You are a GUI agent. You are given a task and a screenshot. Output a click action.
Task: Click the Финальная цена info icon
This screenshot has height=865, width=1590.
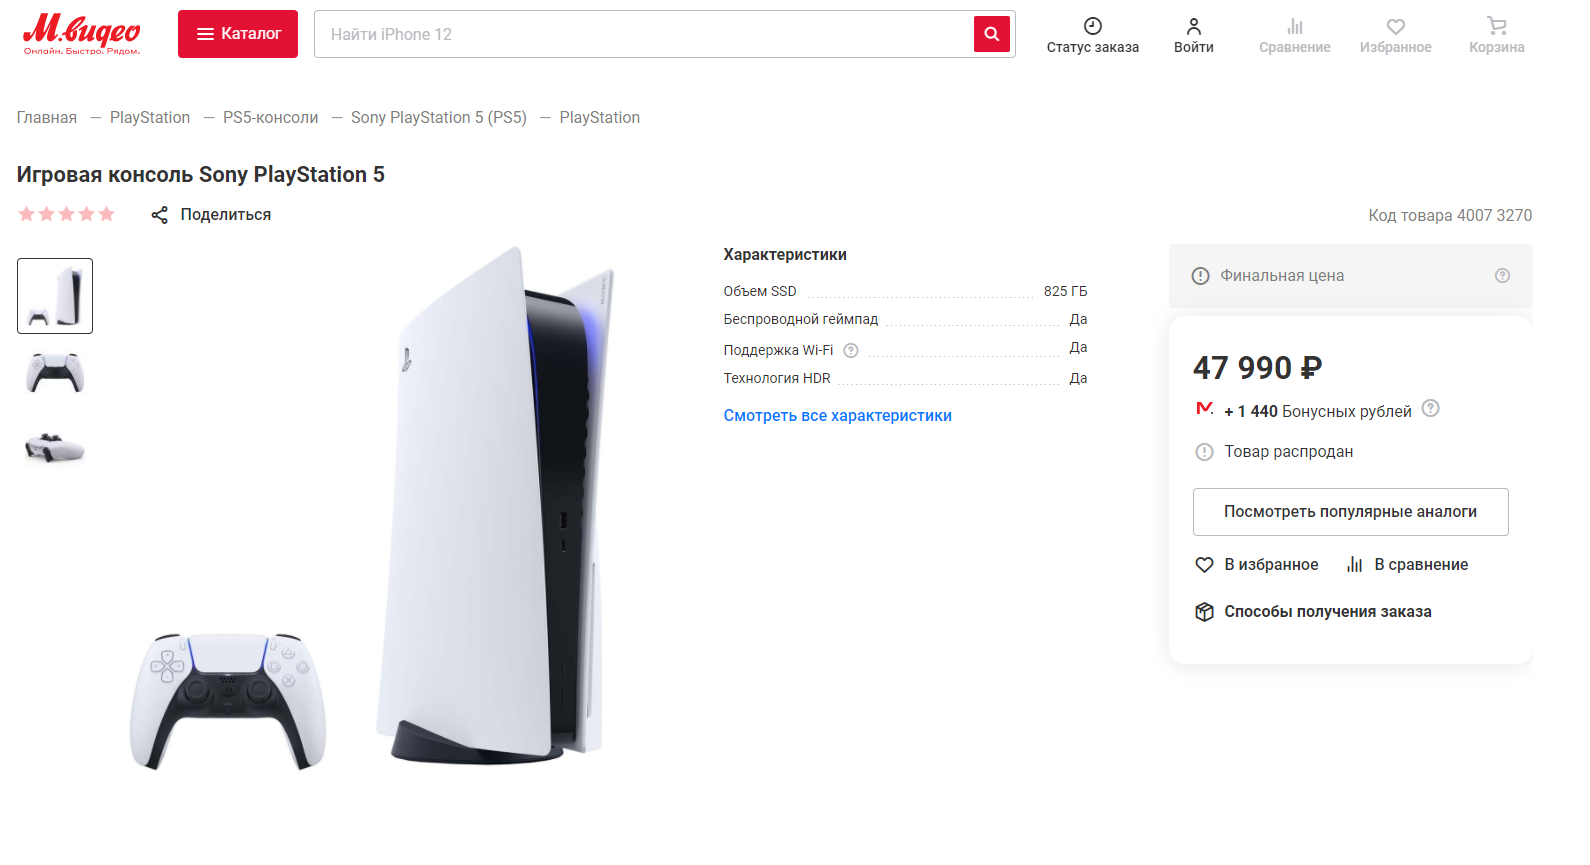(1201, 276)
